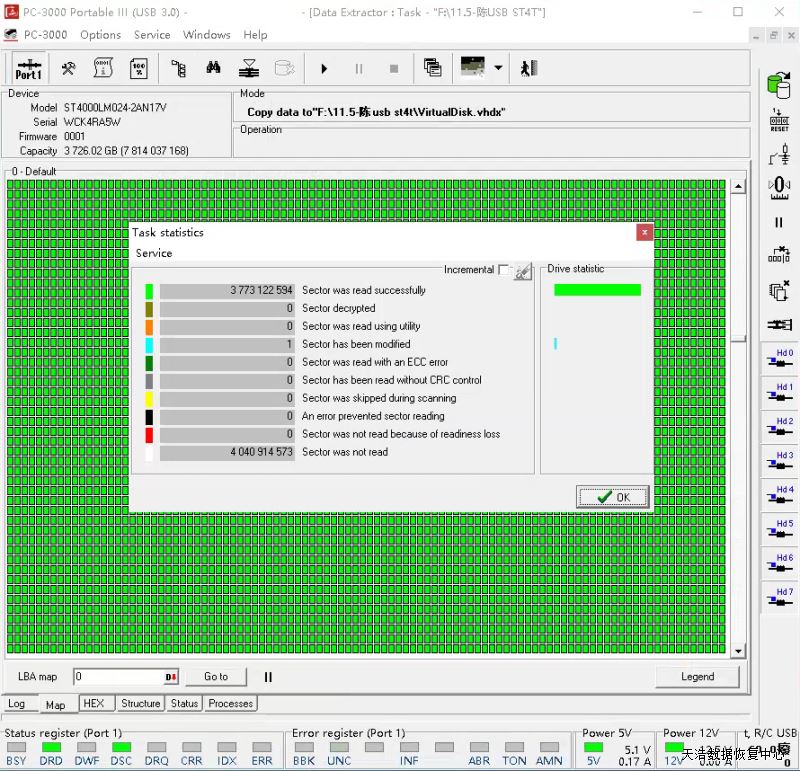Click the binoculars search icon
This screenshot has height=771, width=800.
213,68
